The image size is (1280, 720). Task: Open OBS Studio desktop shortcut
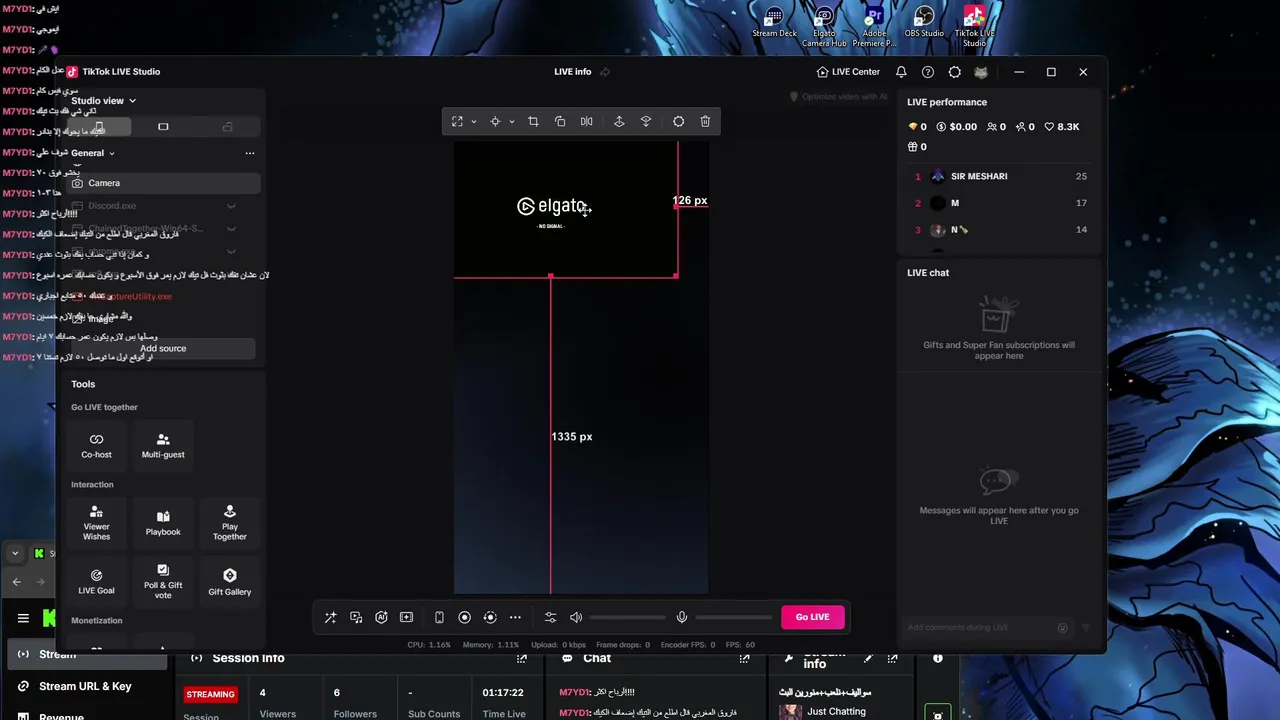click(924, 23)
